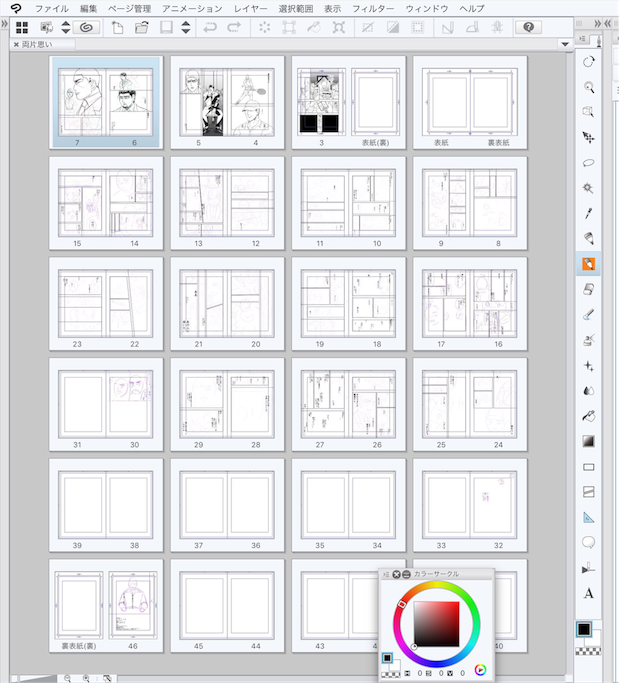619x683 pixels.
Task: Open the tool palette menu icon at its top
Action: pyautogui.click(x=582, y=39)
